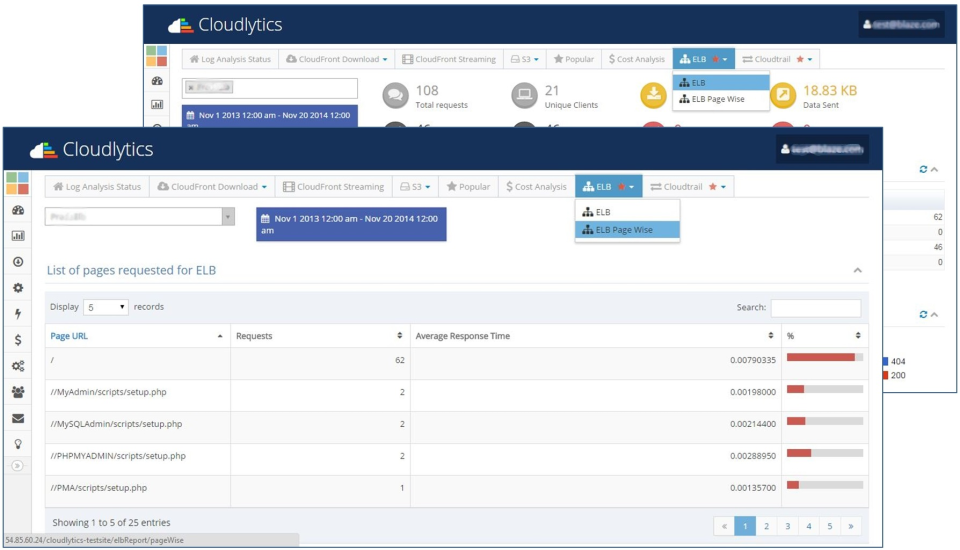Screen dimensions: 960x550
Task: Click the table Search input field
Action: (x=816, y=307)
